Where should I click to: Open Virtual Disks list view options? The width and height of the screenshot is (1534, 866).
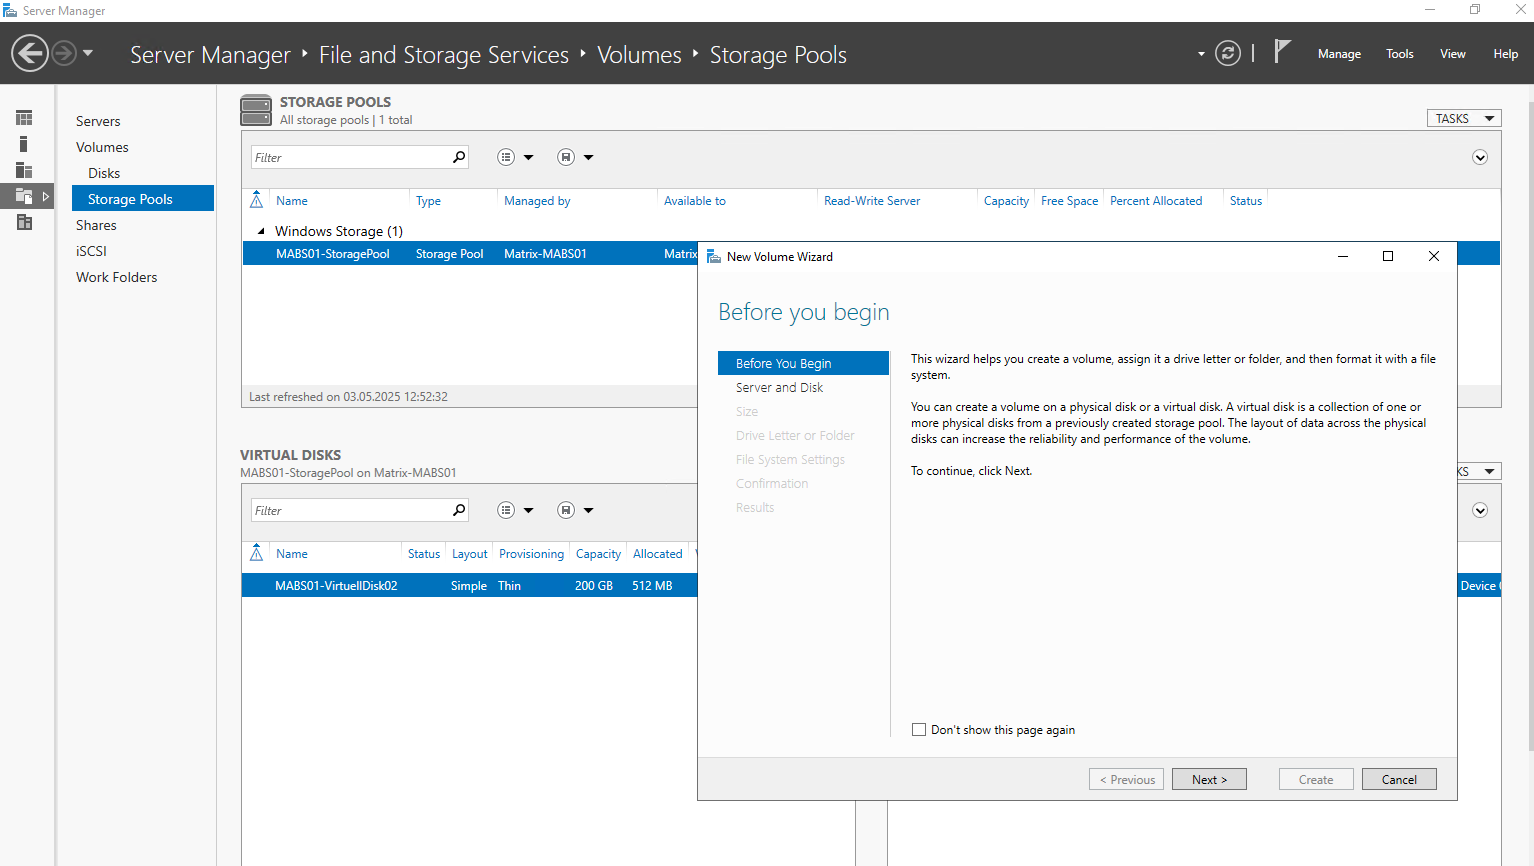tap(515, 510)
